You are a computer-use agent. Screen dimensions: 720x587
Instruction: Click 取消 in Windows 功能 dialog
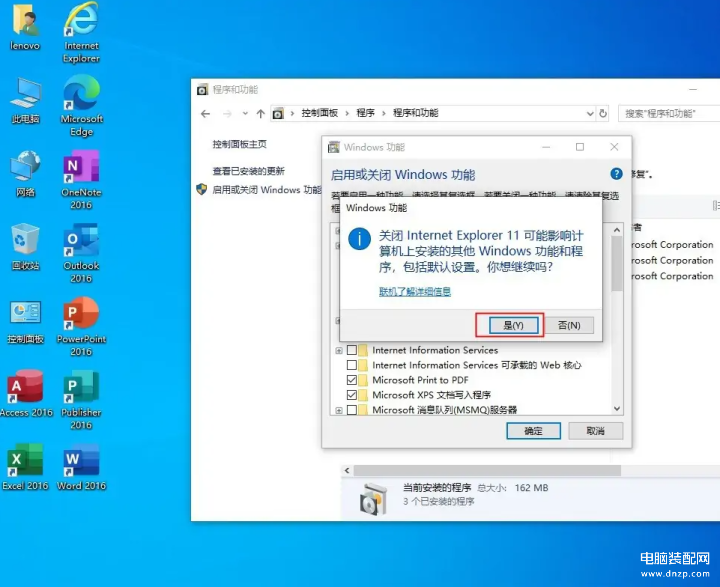click(x=596, y=431)
